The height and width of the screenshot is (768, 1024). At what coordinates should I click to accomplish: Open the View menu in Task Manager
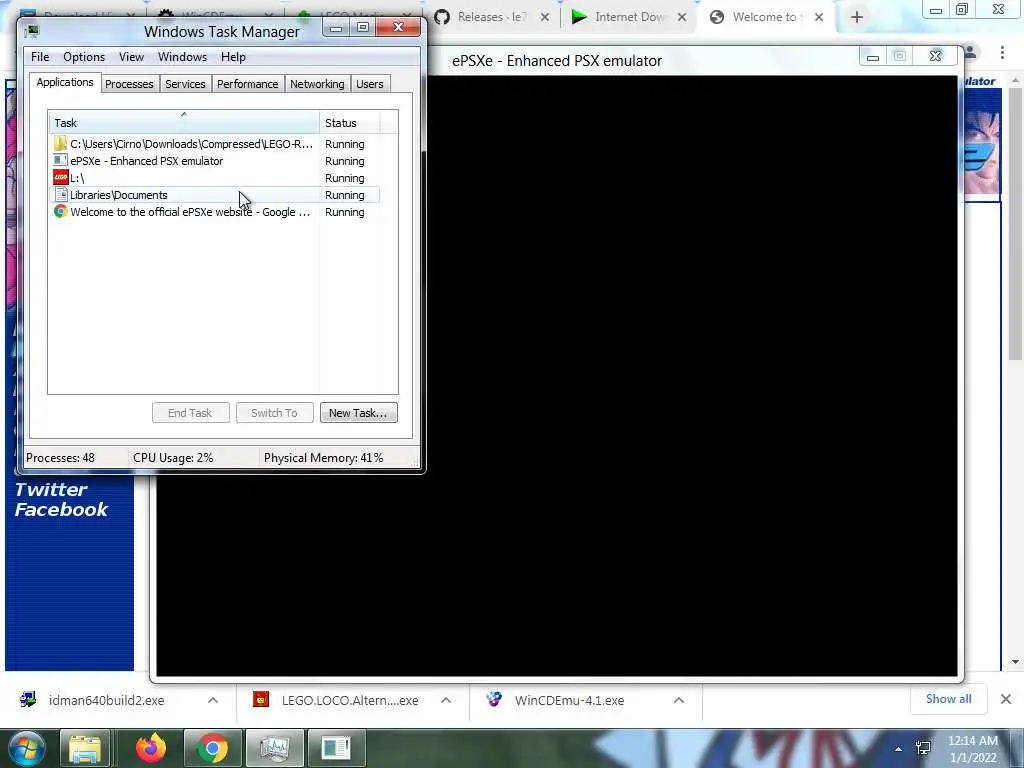click(131, 57)
